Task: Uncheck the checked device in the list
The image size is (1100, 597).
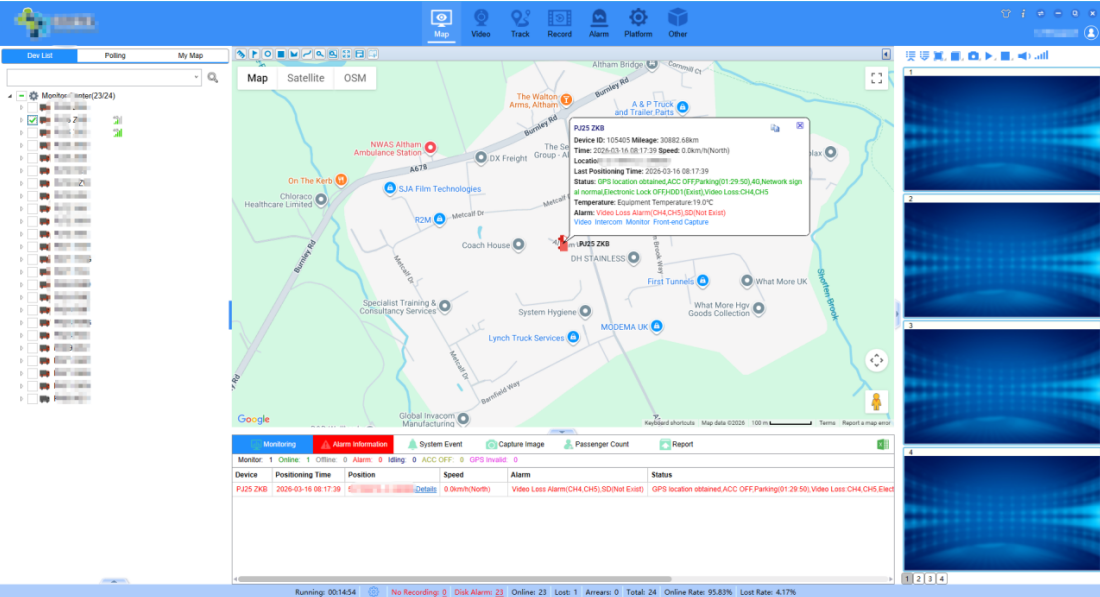Action: (x=32, y=120)
